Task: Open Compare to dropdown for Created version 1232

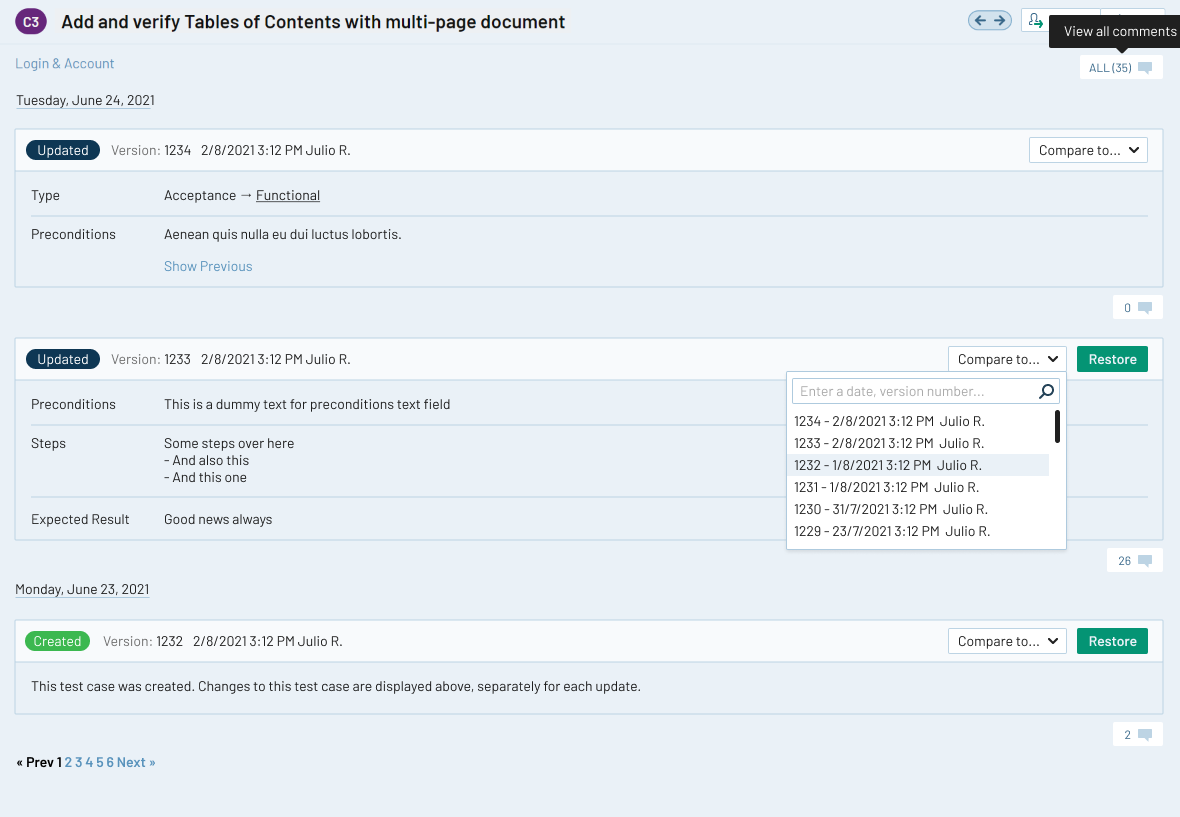Action: [x=1007, y=641]
